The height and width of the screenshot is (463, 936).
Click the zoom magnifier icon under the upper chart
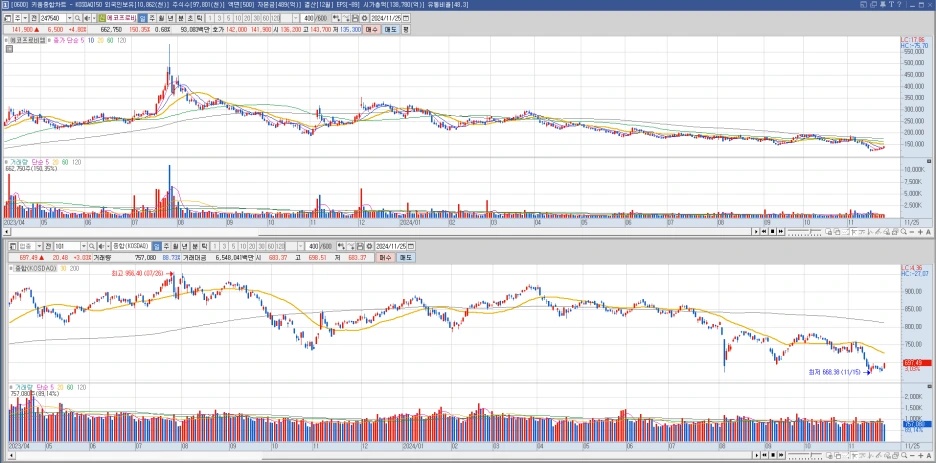[x=903, y=232]
